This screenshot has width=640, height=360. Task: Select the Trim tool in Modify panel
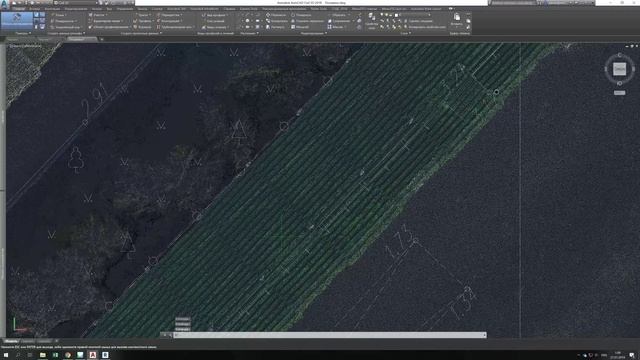click(x=338, y=15)
